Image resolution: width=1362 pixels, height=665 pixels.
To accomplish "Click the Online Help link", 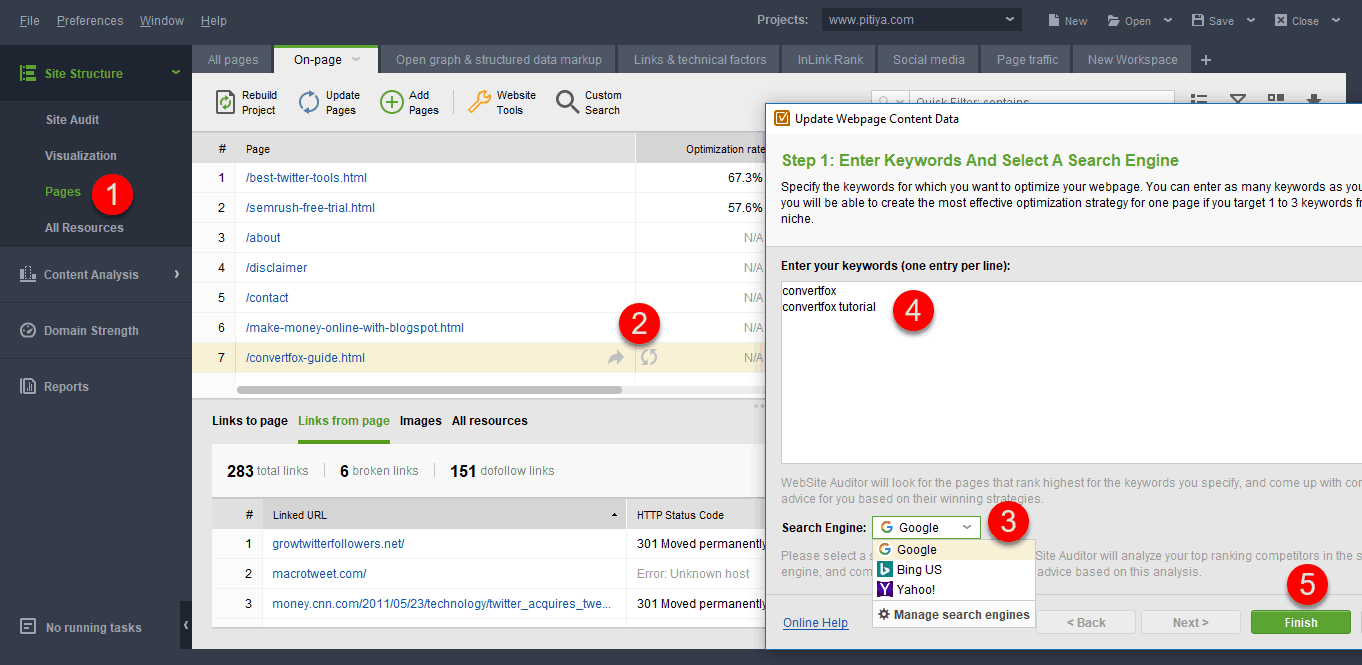I will point(816,623).
